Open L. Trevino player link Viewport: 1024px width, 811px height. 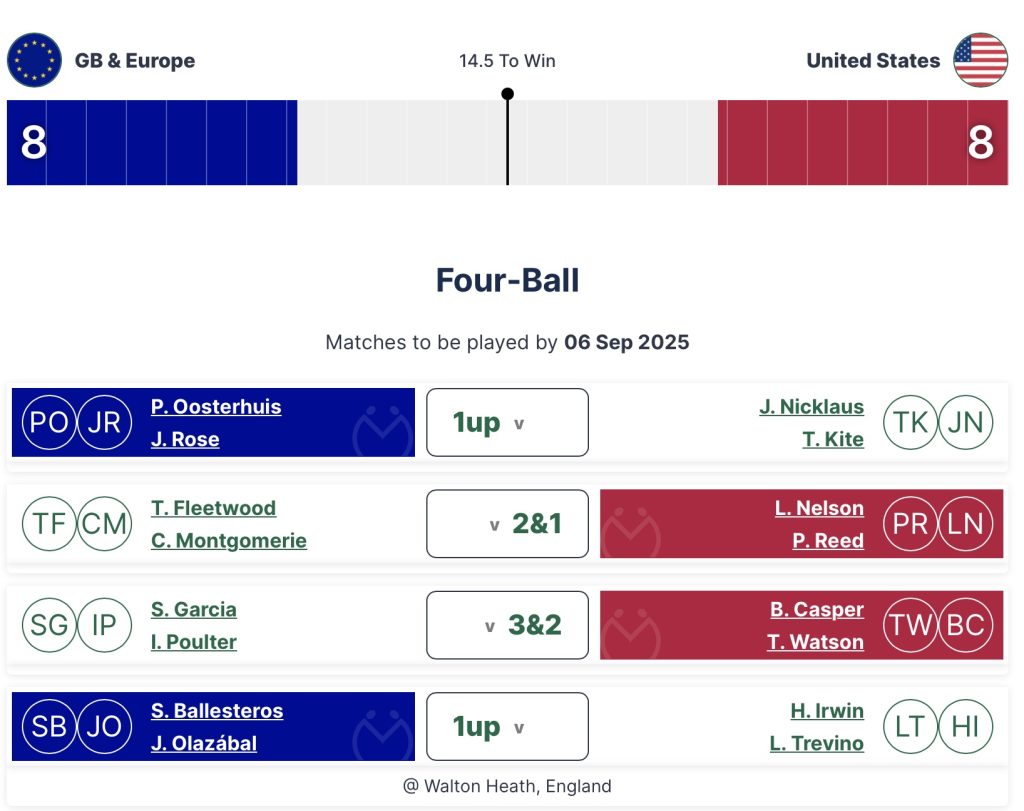coord(816,744)
